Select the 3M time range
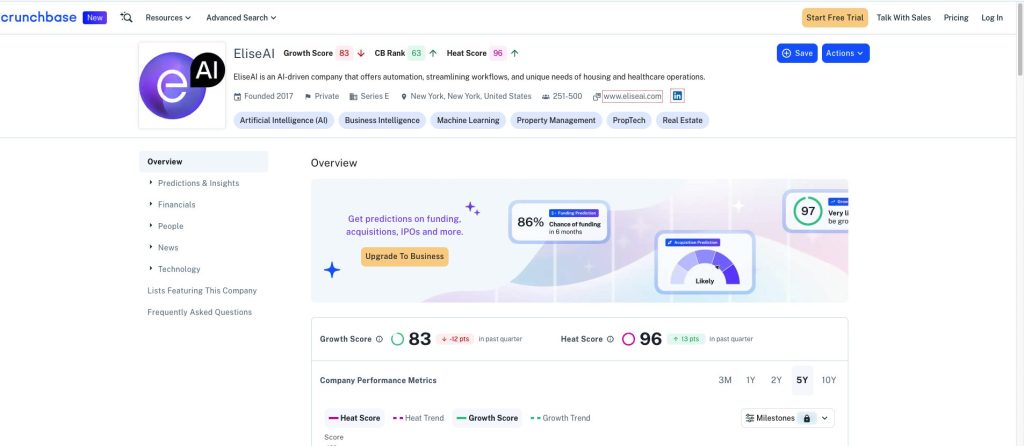The image size is (1024, 446). 725,380
